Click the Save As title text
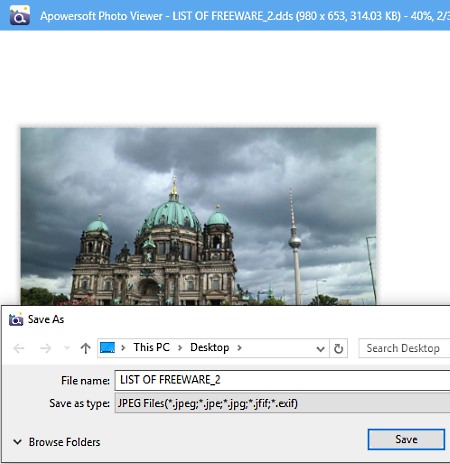Viewport: 450px width, 464px height. pos(46,319)
